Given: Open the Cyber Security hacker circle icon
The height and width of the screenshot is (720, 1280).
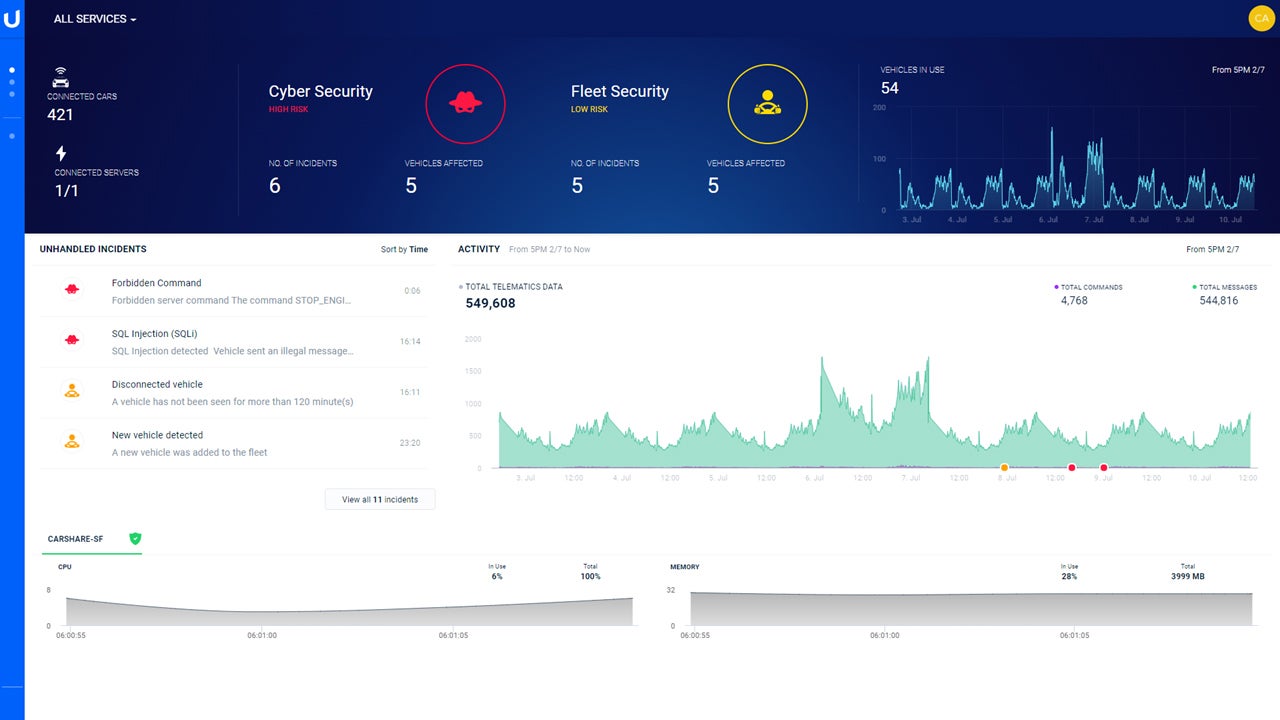Looking at the screenshot, I should tap(465, 104).
